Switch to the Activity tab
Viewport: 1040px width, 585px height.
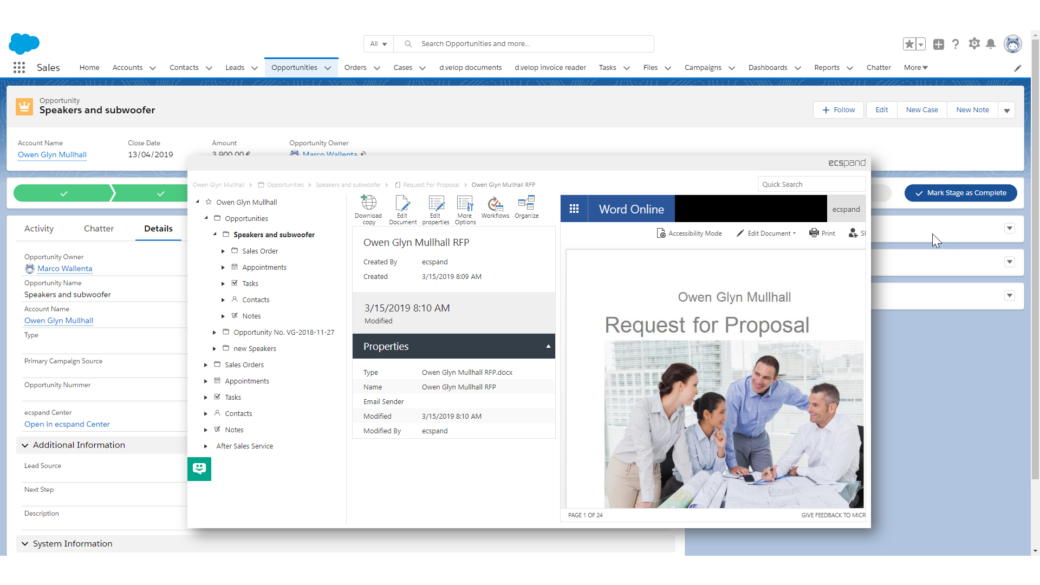tap(39, 229)
